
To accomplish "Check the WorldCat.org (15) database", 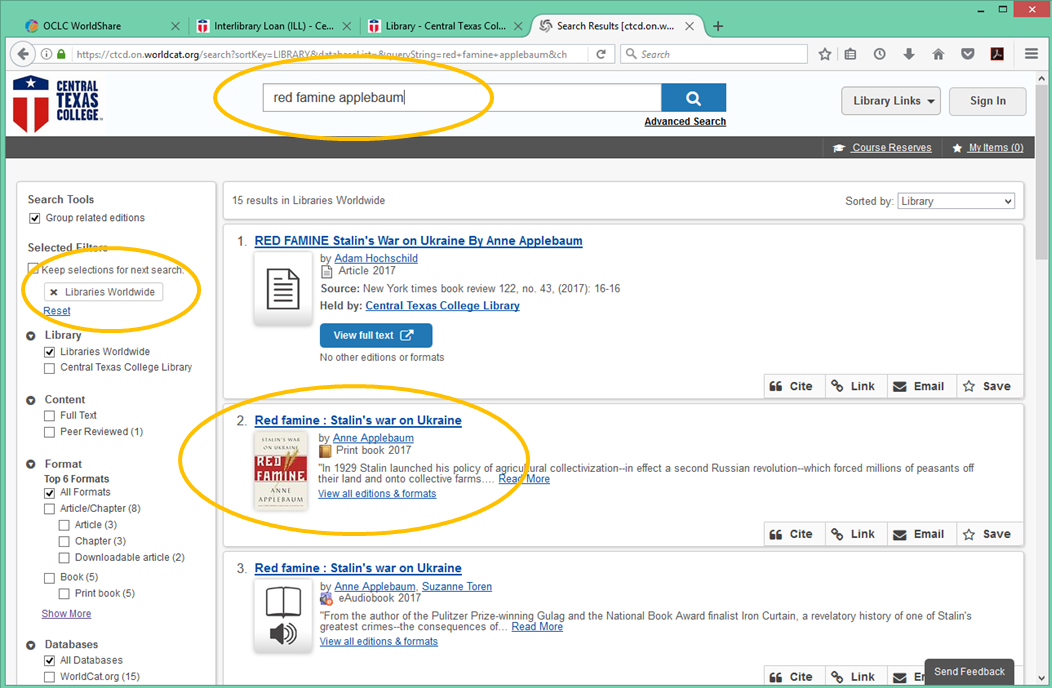I will coord(50,677).
